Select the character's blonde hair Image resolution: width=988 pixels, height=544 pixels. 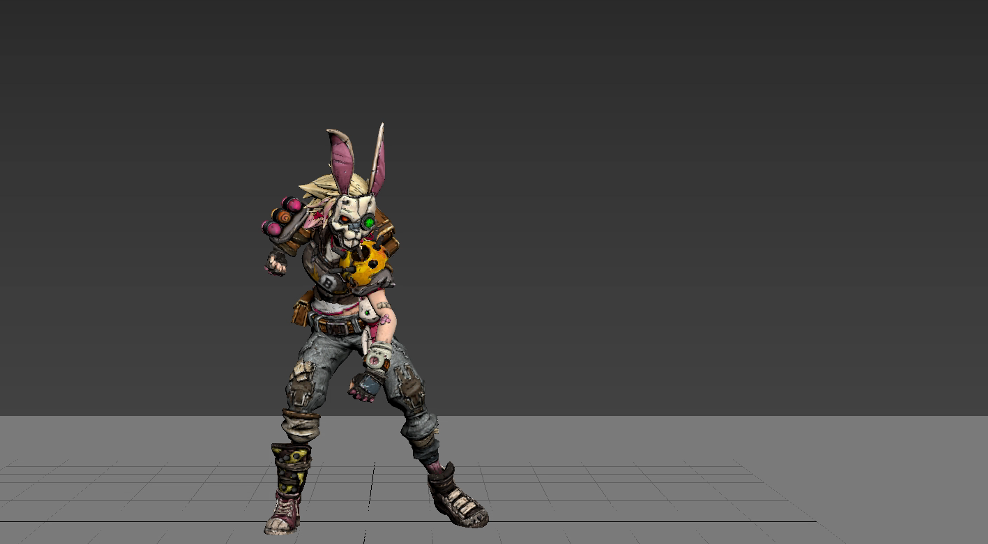tap(318, 190)
